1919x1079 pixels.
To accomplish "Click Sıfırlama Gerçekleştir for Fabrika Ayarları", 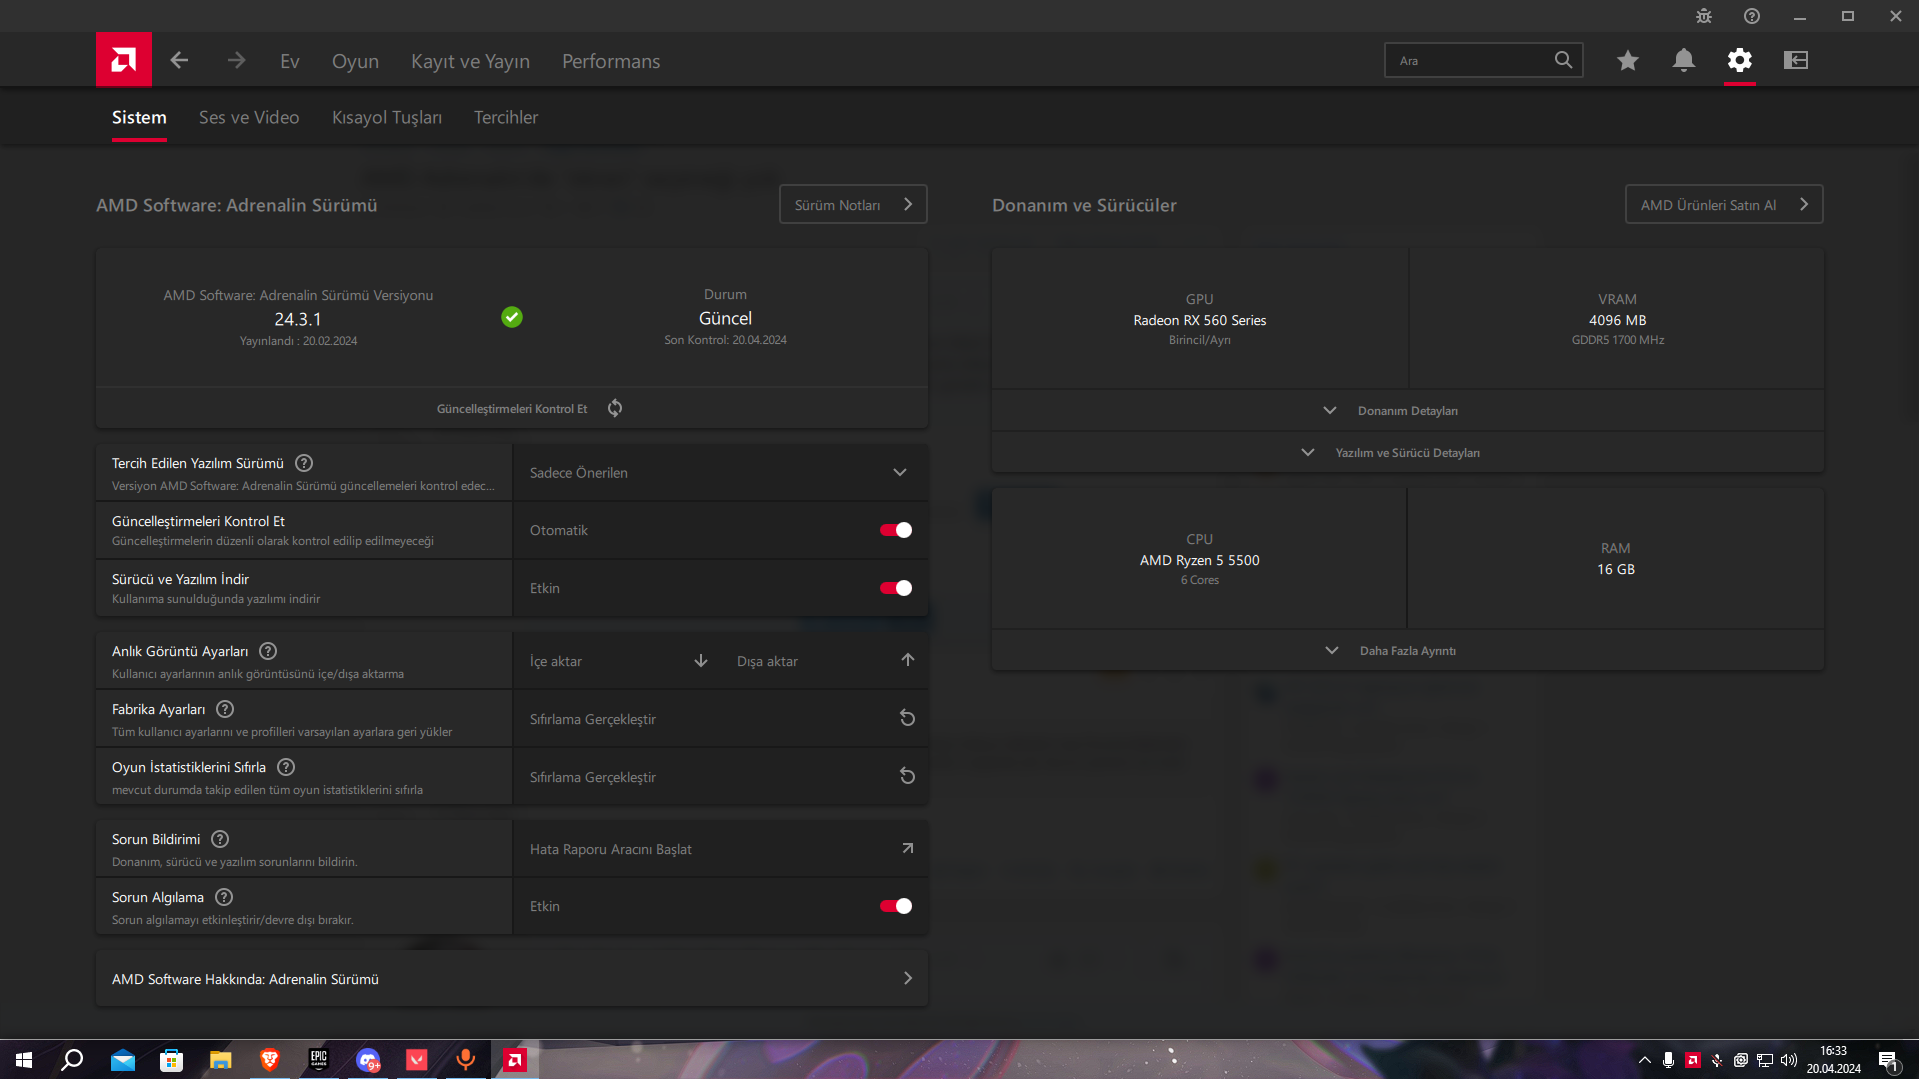I will (720, 718).
